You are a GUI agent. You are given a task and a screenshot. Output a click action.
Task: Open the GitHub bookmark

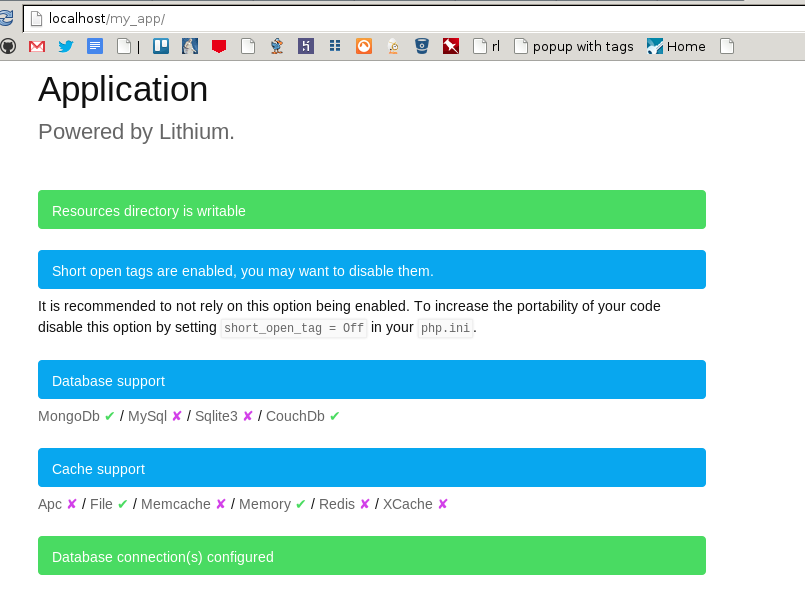(8, 46)
